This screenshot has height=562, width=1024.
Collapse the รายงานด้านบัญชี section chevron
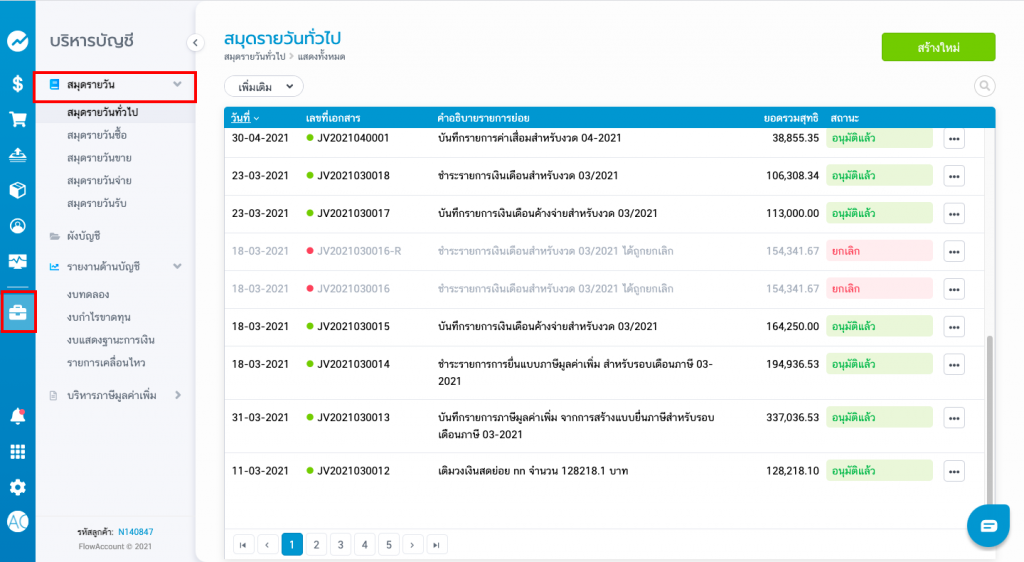pyautogui.click(x=177, y=266)
